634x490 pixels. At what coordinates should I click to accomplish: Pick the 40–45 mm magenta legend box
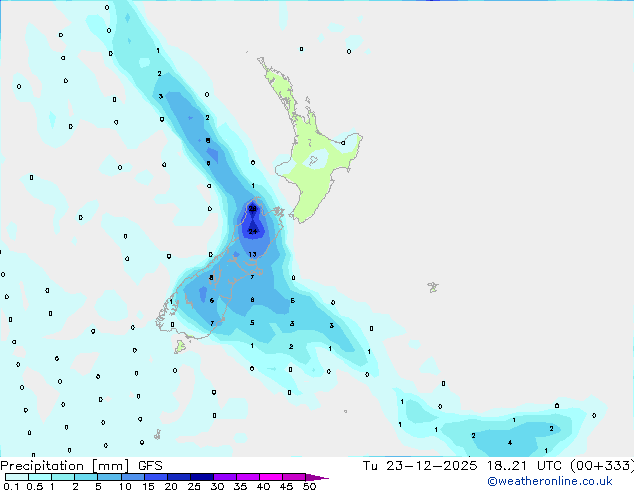(271, 477)
